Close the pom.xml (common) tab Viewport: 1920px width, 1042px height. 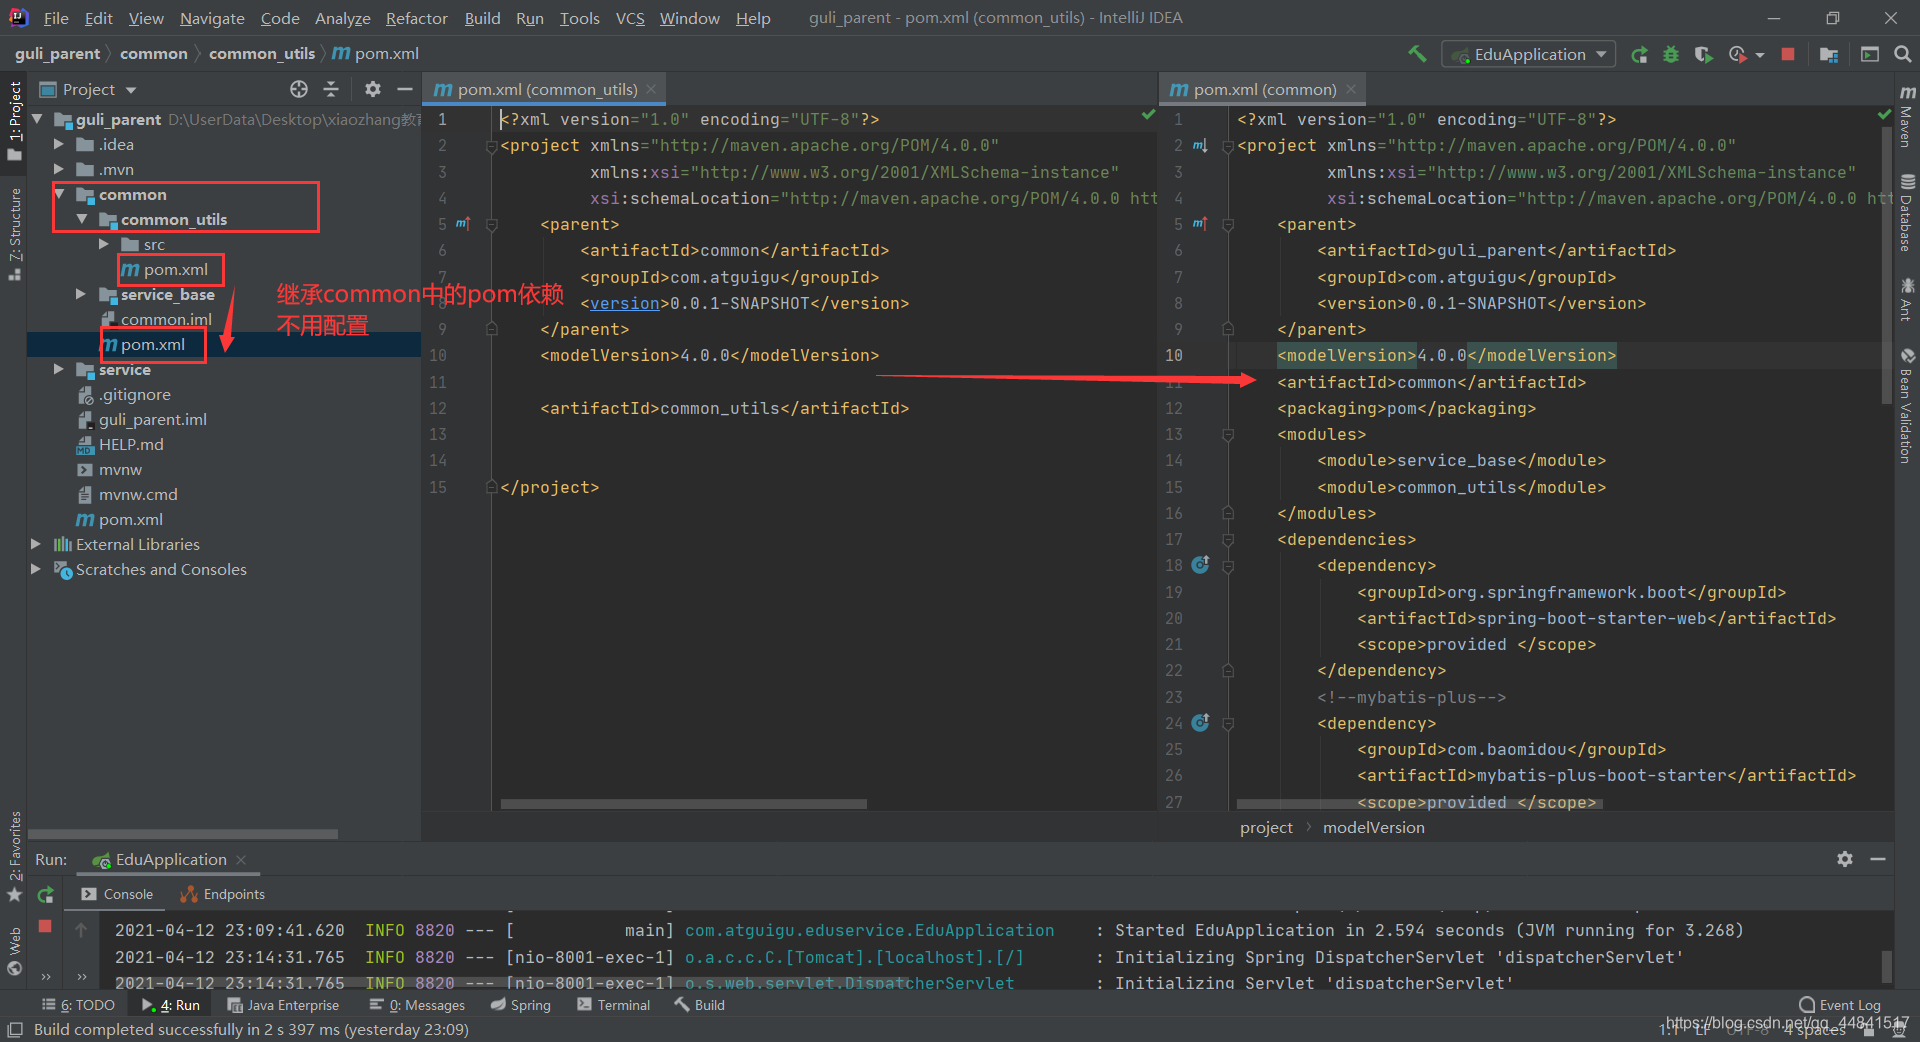point(1351,89)
